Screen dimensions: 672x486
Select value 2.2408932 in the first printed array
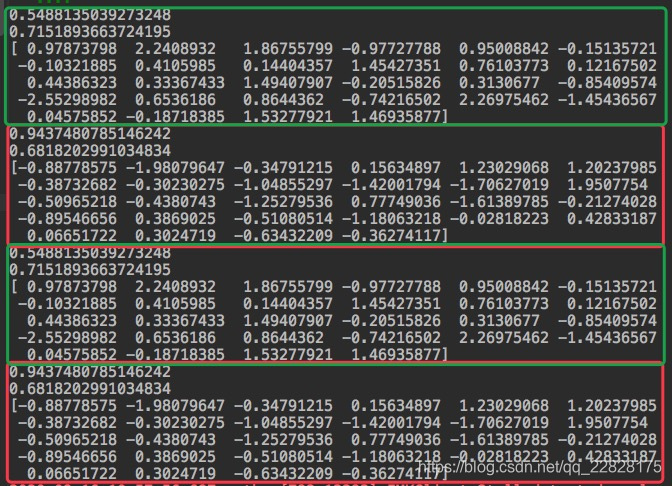pyautogui.click(x=175, y=48)
